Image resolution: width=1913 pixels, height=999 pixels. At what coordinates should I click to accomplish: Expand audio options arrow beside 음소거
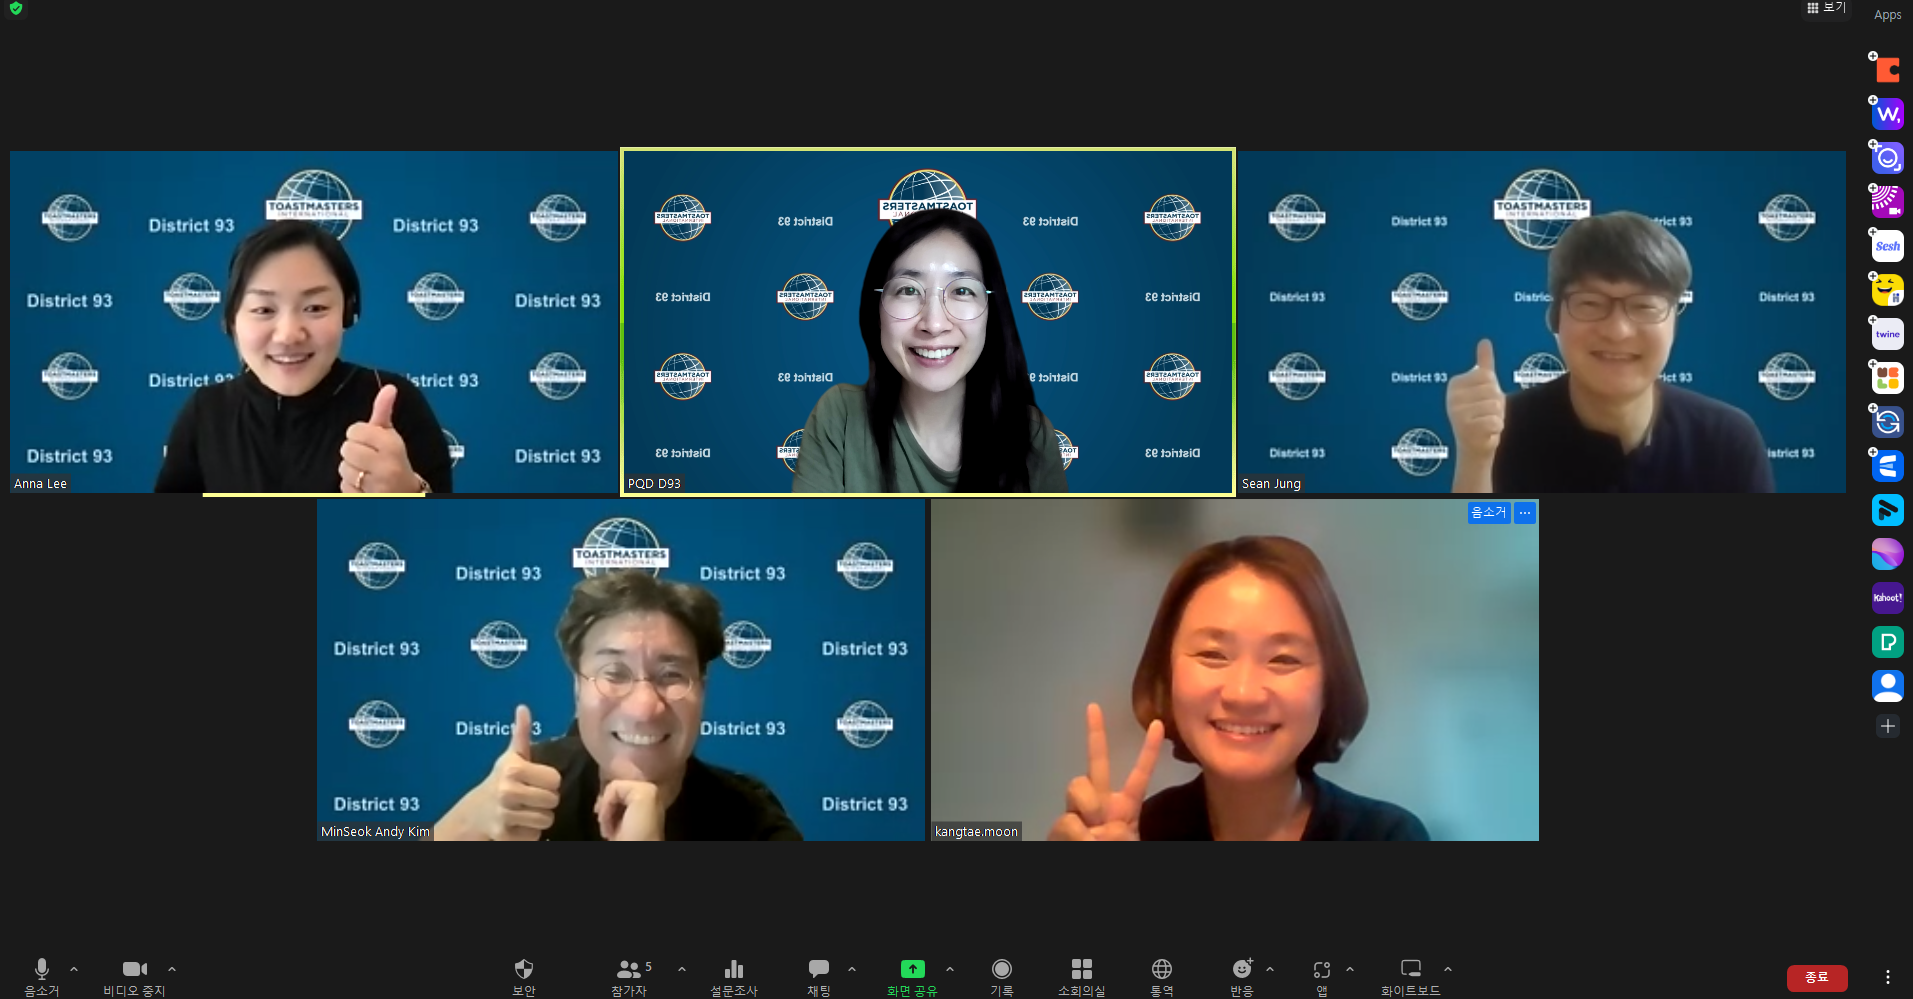coord(74,969)
